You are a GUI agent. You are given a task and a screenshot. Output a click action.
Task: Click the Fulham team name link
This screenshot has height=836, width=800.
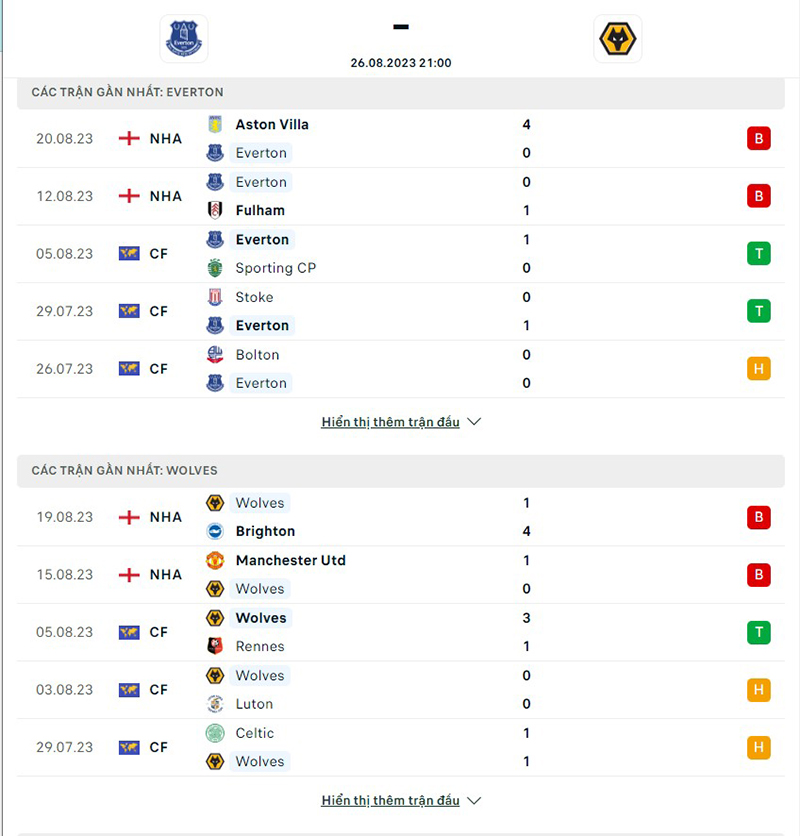[x=259, y=211]
